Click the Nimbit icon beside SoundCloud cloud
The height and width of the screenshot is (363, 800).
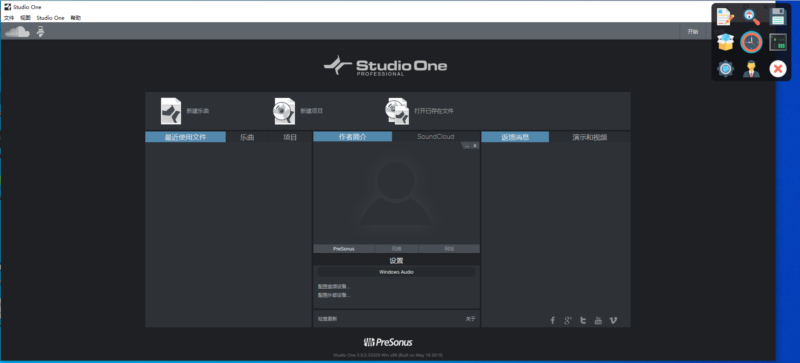pyautogui.click(x=40, y=32)
